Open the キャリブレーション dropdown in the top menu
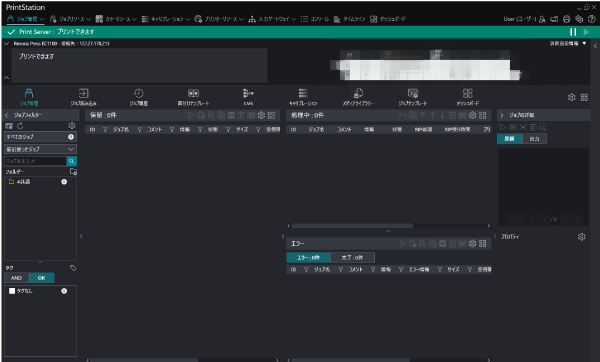 (x=165, y=19)
